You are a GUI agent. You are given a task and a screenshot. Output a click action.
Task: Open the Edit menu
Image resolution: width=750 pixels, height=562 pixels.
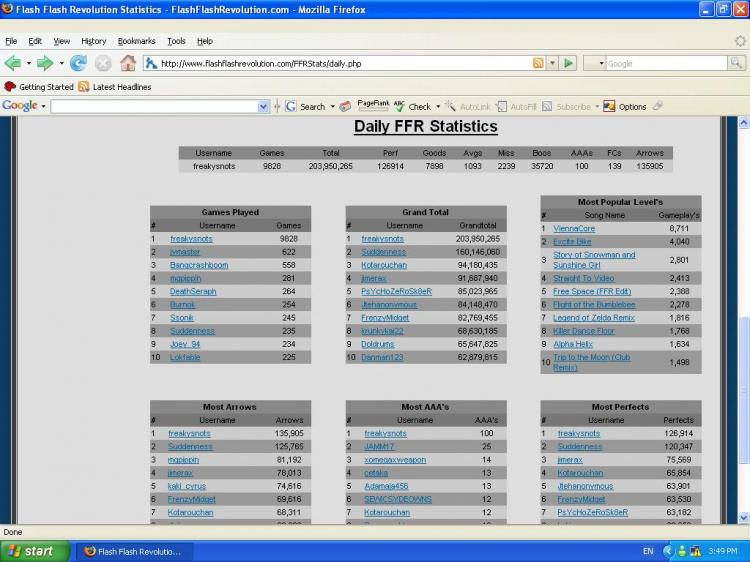[35, 41]
